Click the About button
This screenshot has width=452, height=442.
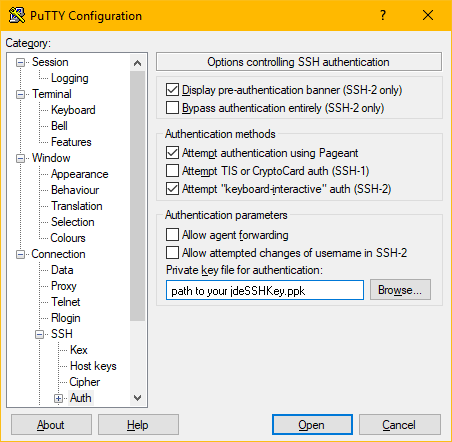tap(51, 425)
